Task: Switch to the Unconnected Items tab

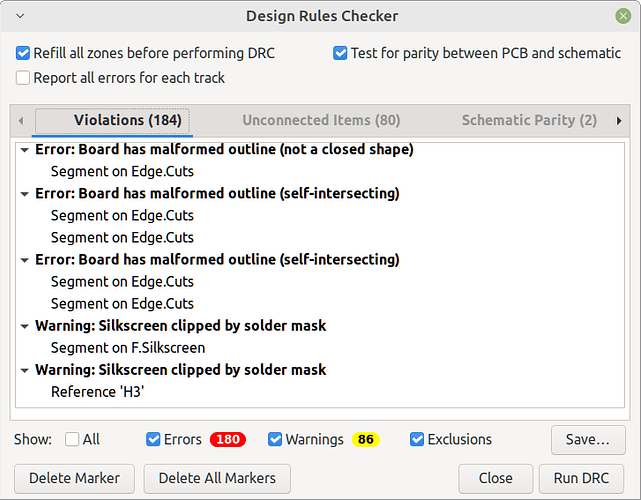Action: coord(321,121)
